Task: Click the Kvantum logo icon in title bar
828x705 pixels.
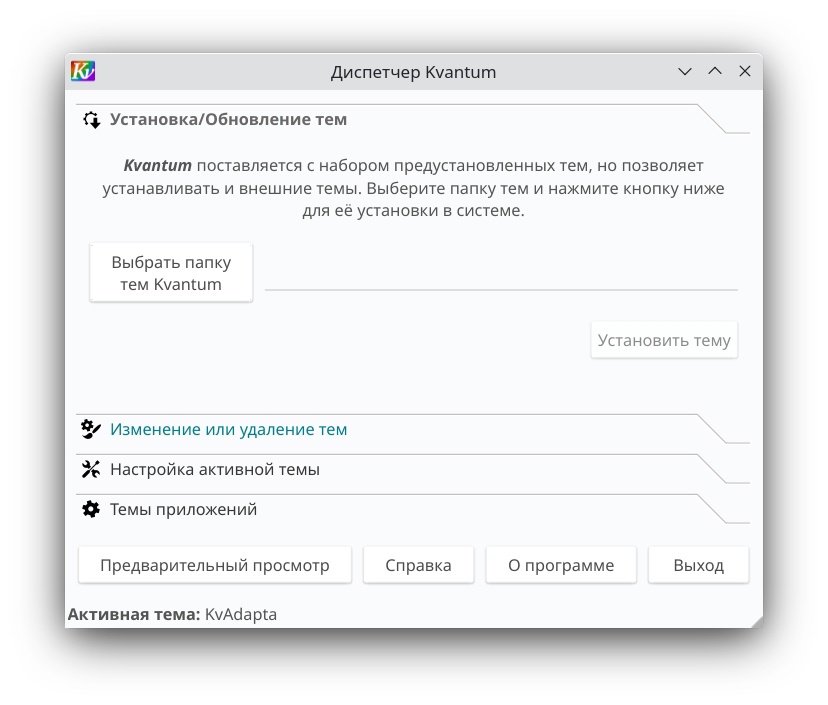Action: (83, 71)
